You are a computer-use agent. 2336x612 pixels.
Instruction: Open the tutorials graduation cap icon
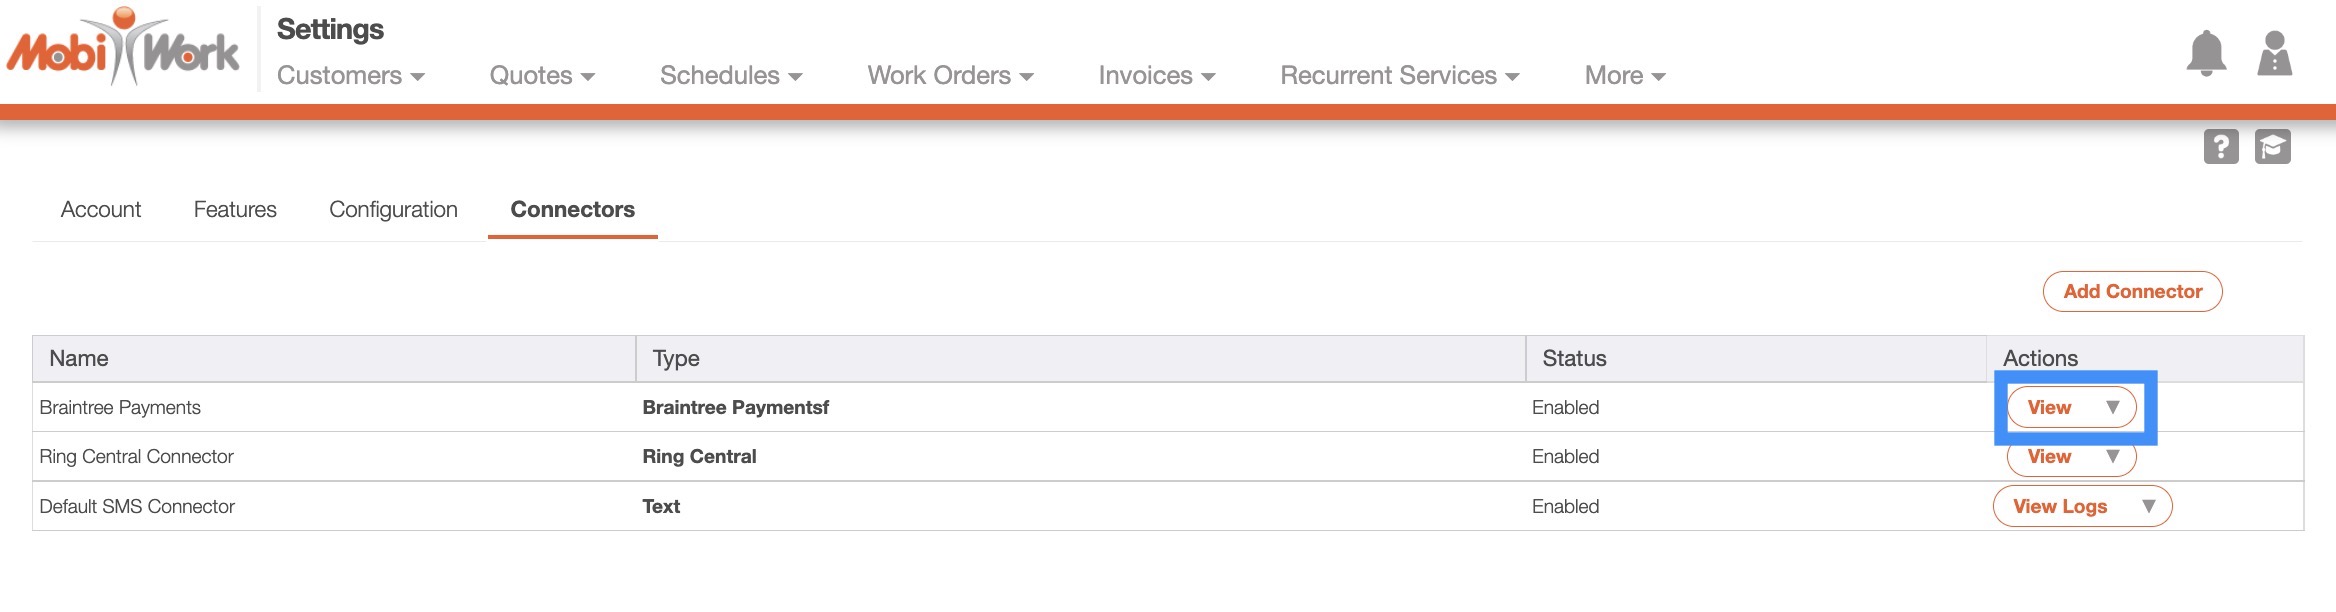pos(2273,147)
